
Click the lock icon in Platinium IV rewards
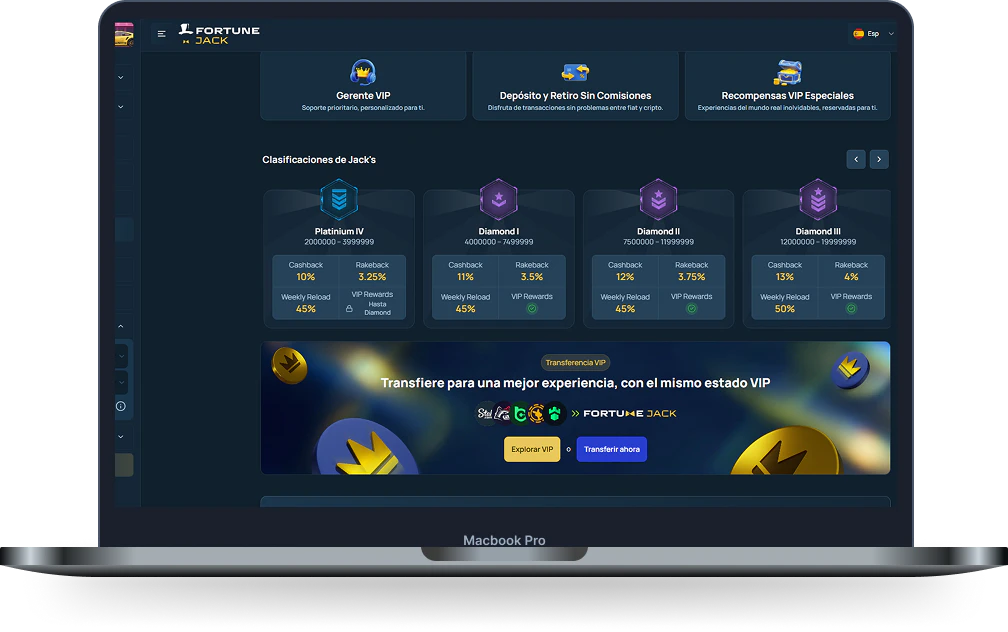349,309
